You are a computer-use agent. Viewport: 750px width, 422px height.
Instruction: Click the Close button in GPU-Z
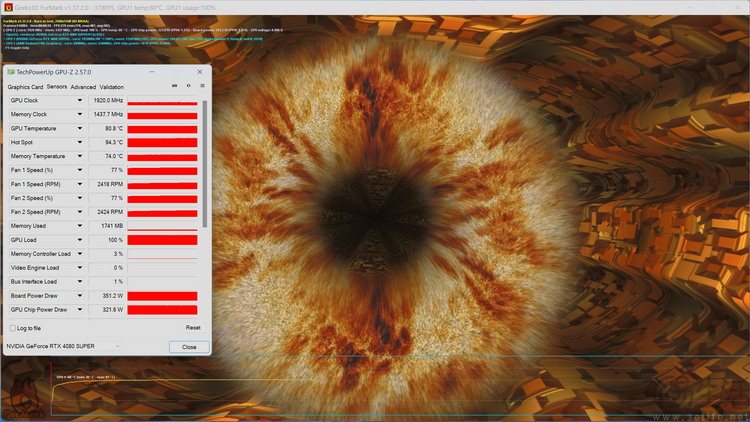[189, 347]
